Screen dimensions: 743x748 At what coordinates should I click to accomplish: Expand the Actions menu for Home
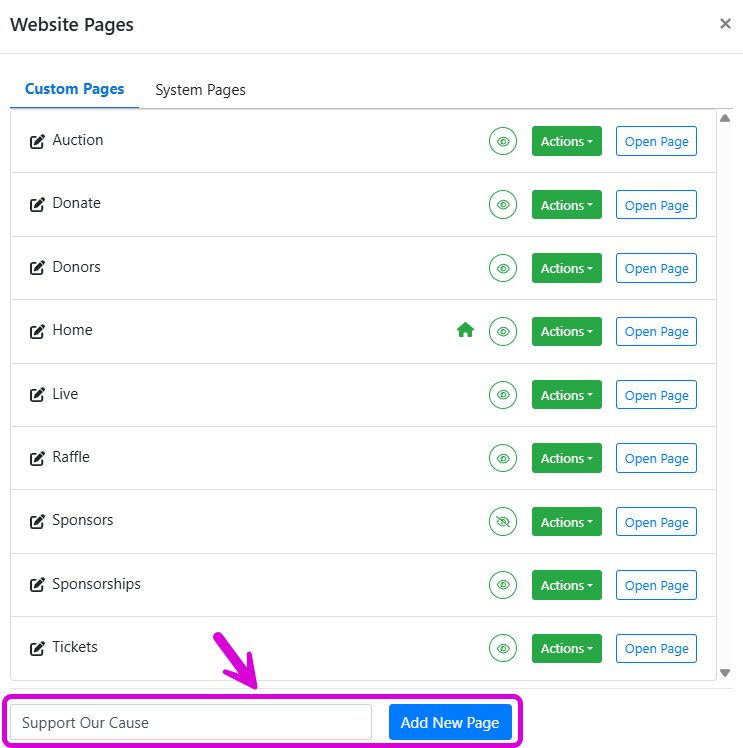566,332
